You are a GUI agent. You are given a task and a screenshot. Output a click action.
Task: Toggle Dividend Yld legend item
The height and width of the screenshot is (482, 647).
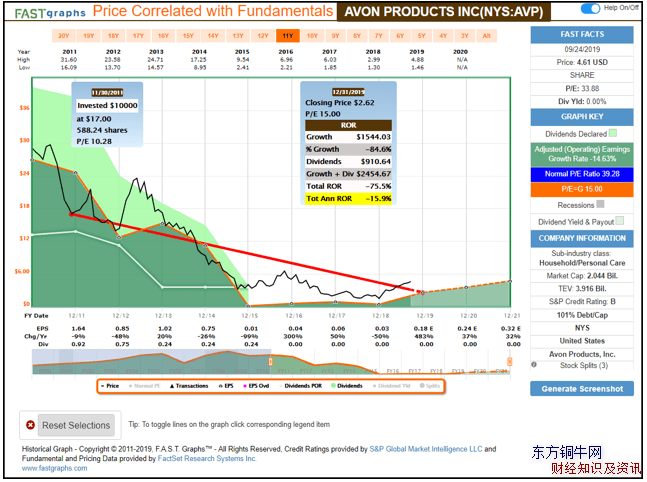click(392, 386)
